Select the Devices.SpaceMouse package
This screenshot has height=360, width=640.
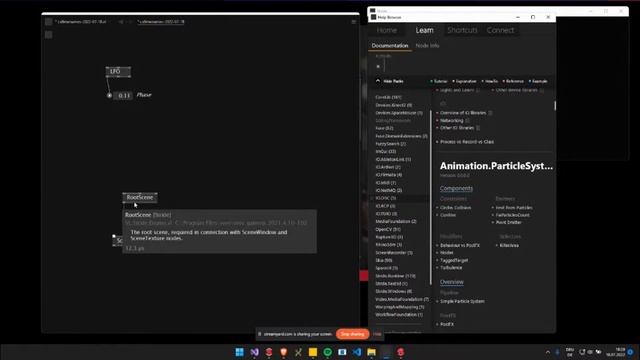click(399, 113)
